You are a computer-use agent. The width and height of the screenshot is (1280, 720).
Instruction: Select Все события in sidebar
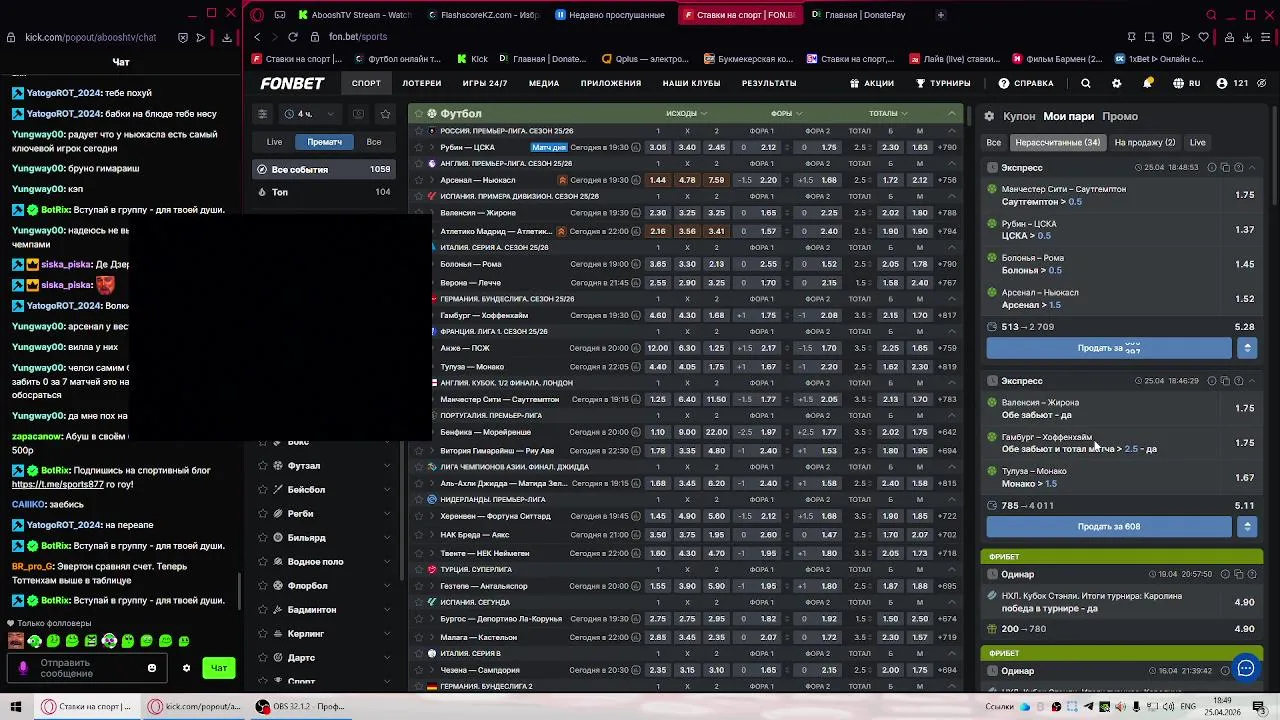coord(323,169)
